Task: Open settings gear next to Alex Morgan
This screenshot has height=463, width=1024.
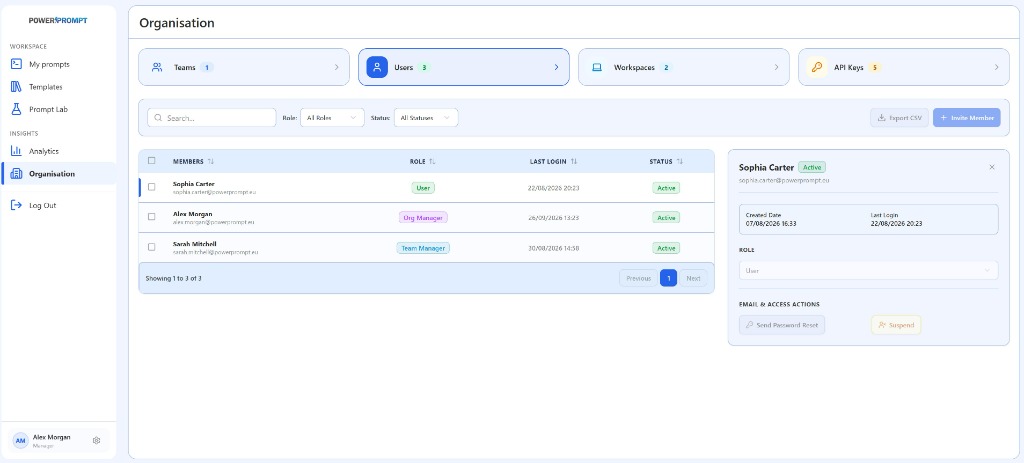Action: click(x=97, y=440)
